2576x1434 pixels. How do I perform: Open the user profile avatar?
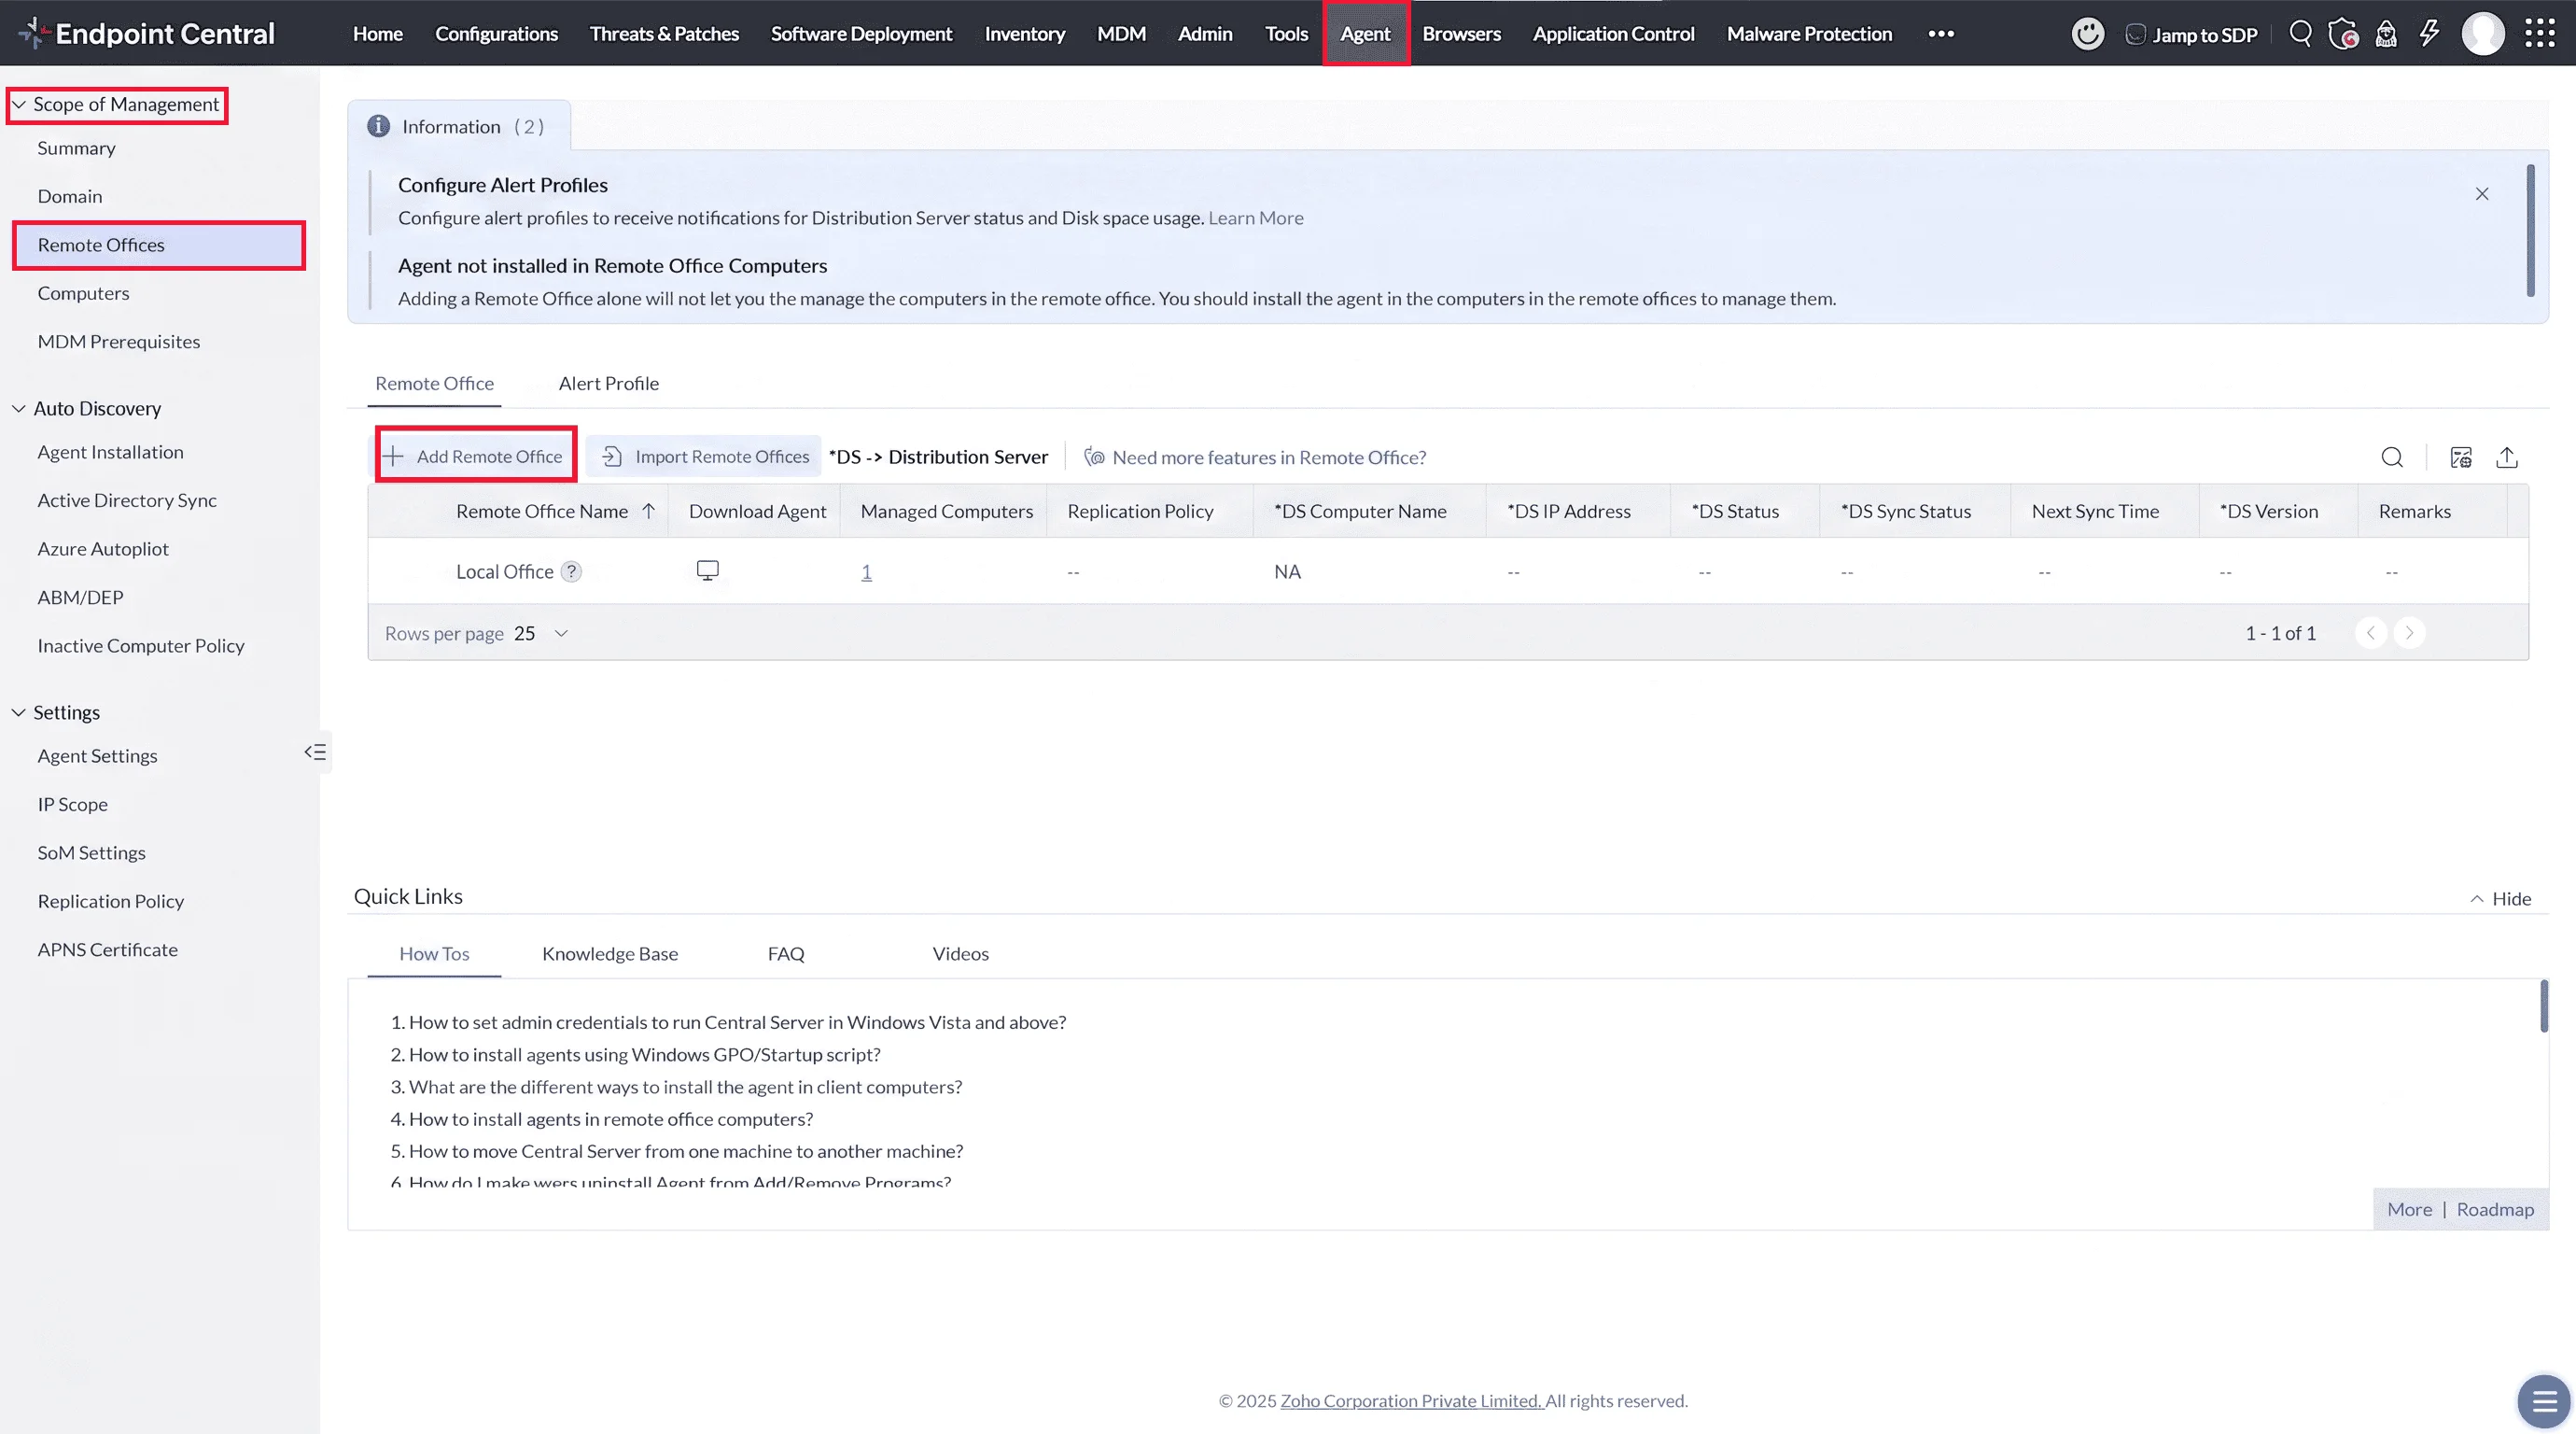pos(2482,34)
